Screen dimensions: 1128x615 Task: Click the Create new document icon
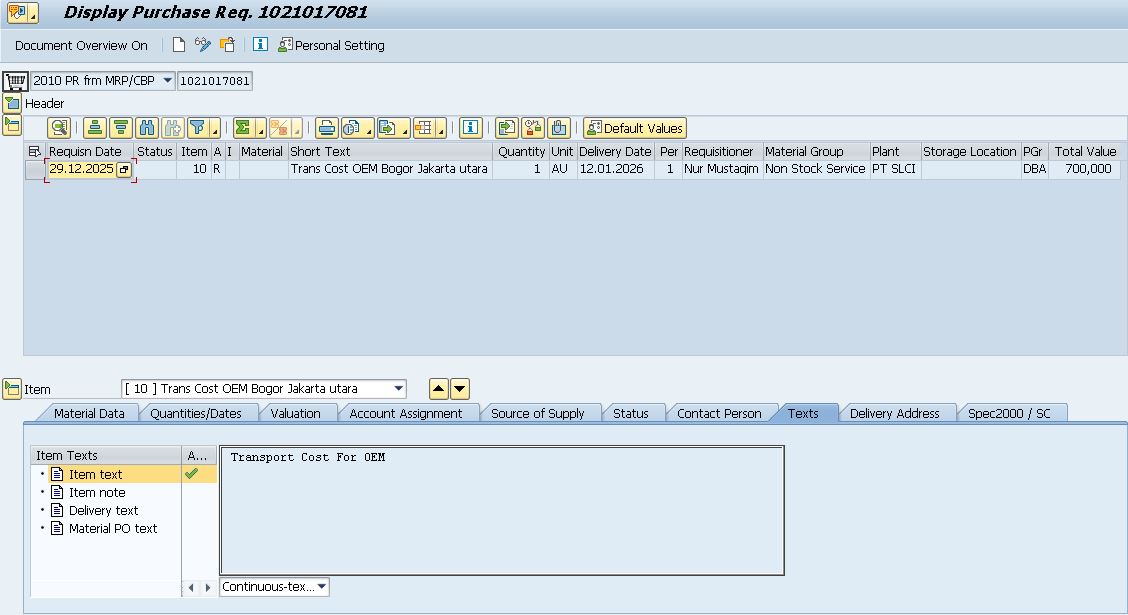pos(179,45)
